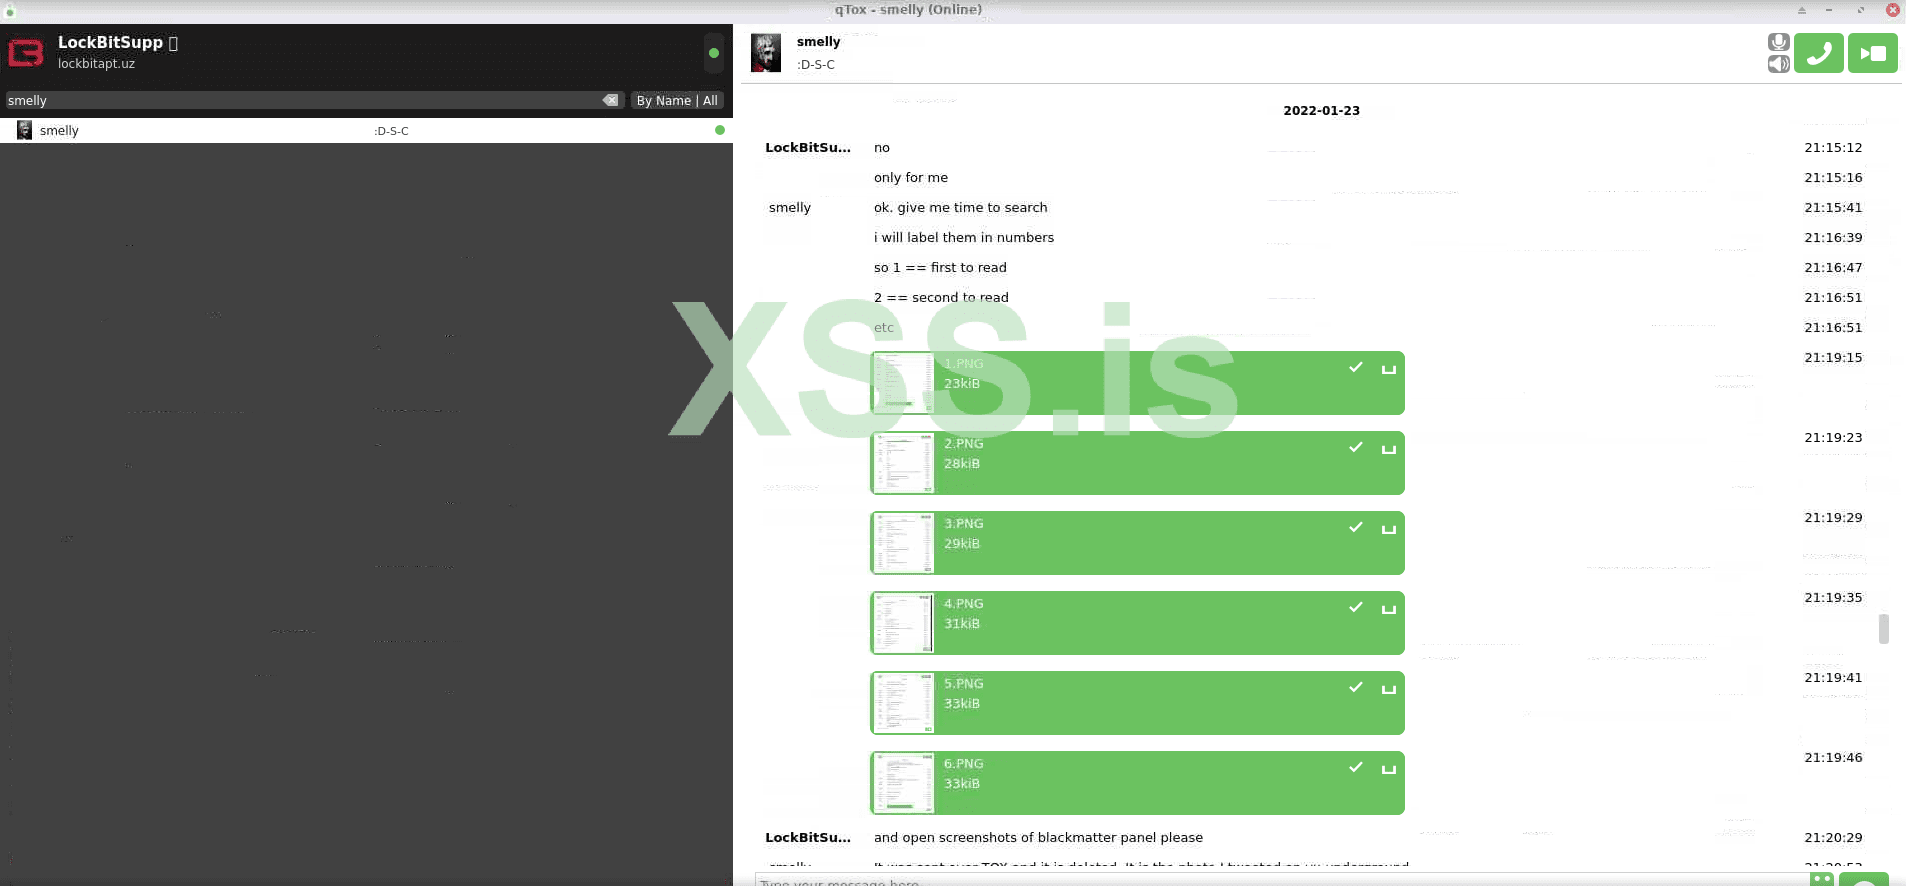Viewport: 1906px width, 886px height.
Task: Open folder containing 6.PNG
Action: (x=1389, y=769)
